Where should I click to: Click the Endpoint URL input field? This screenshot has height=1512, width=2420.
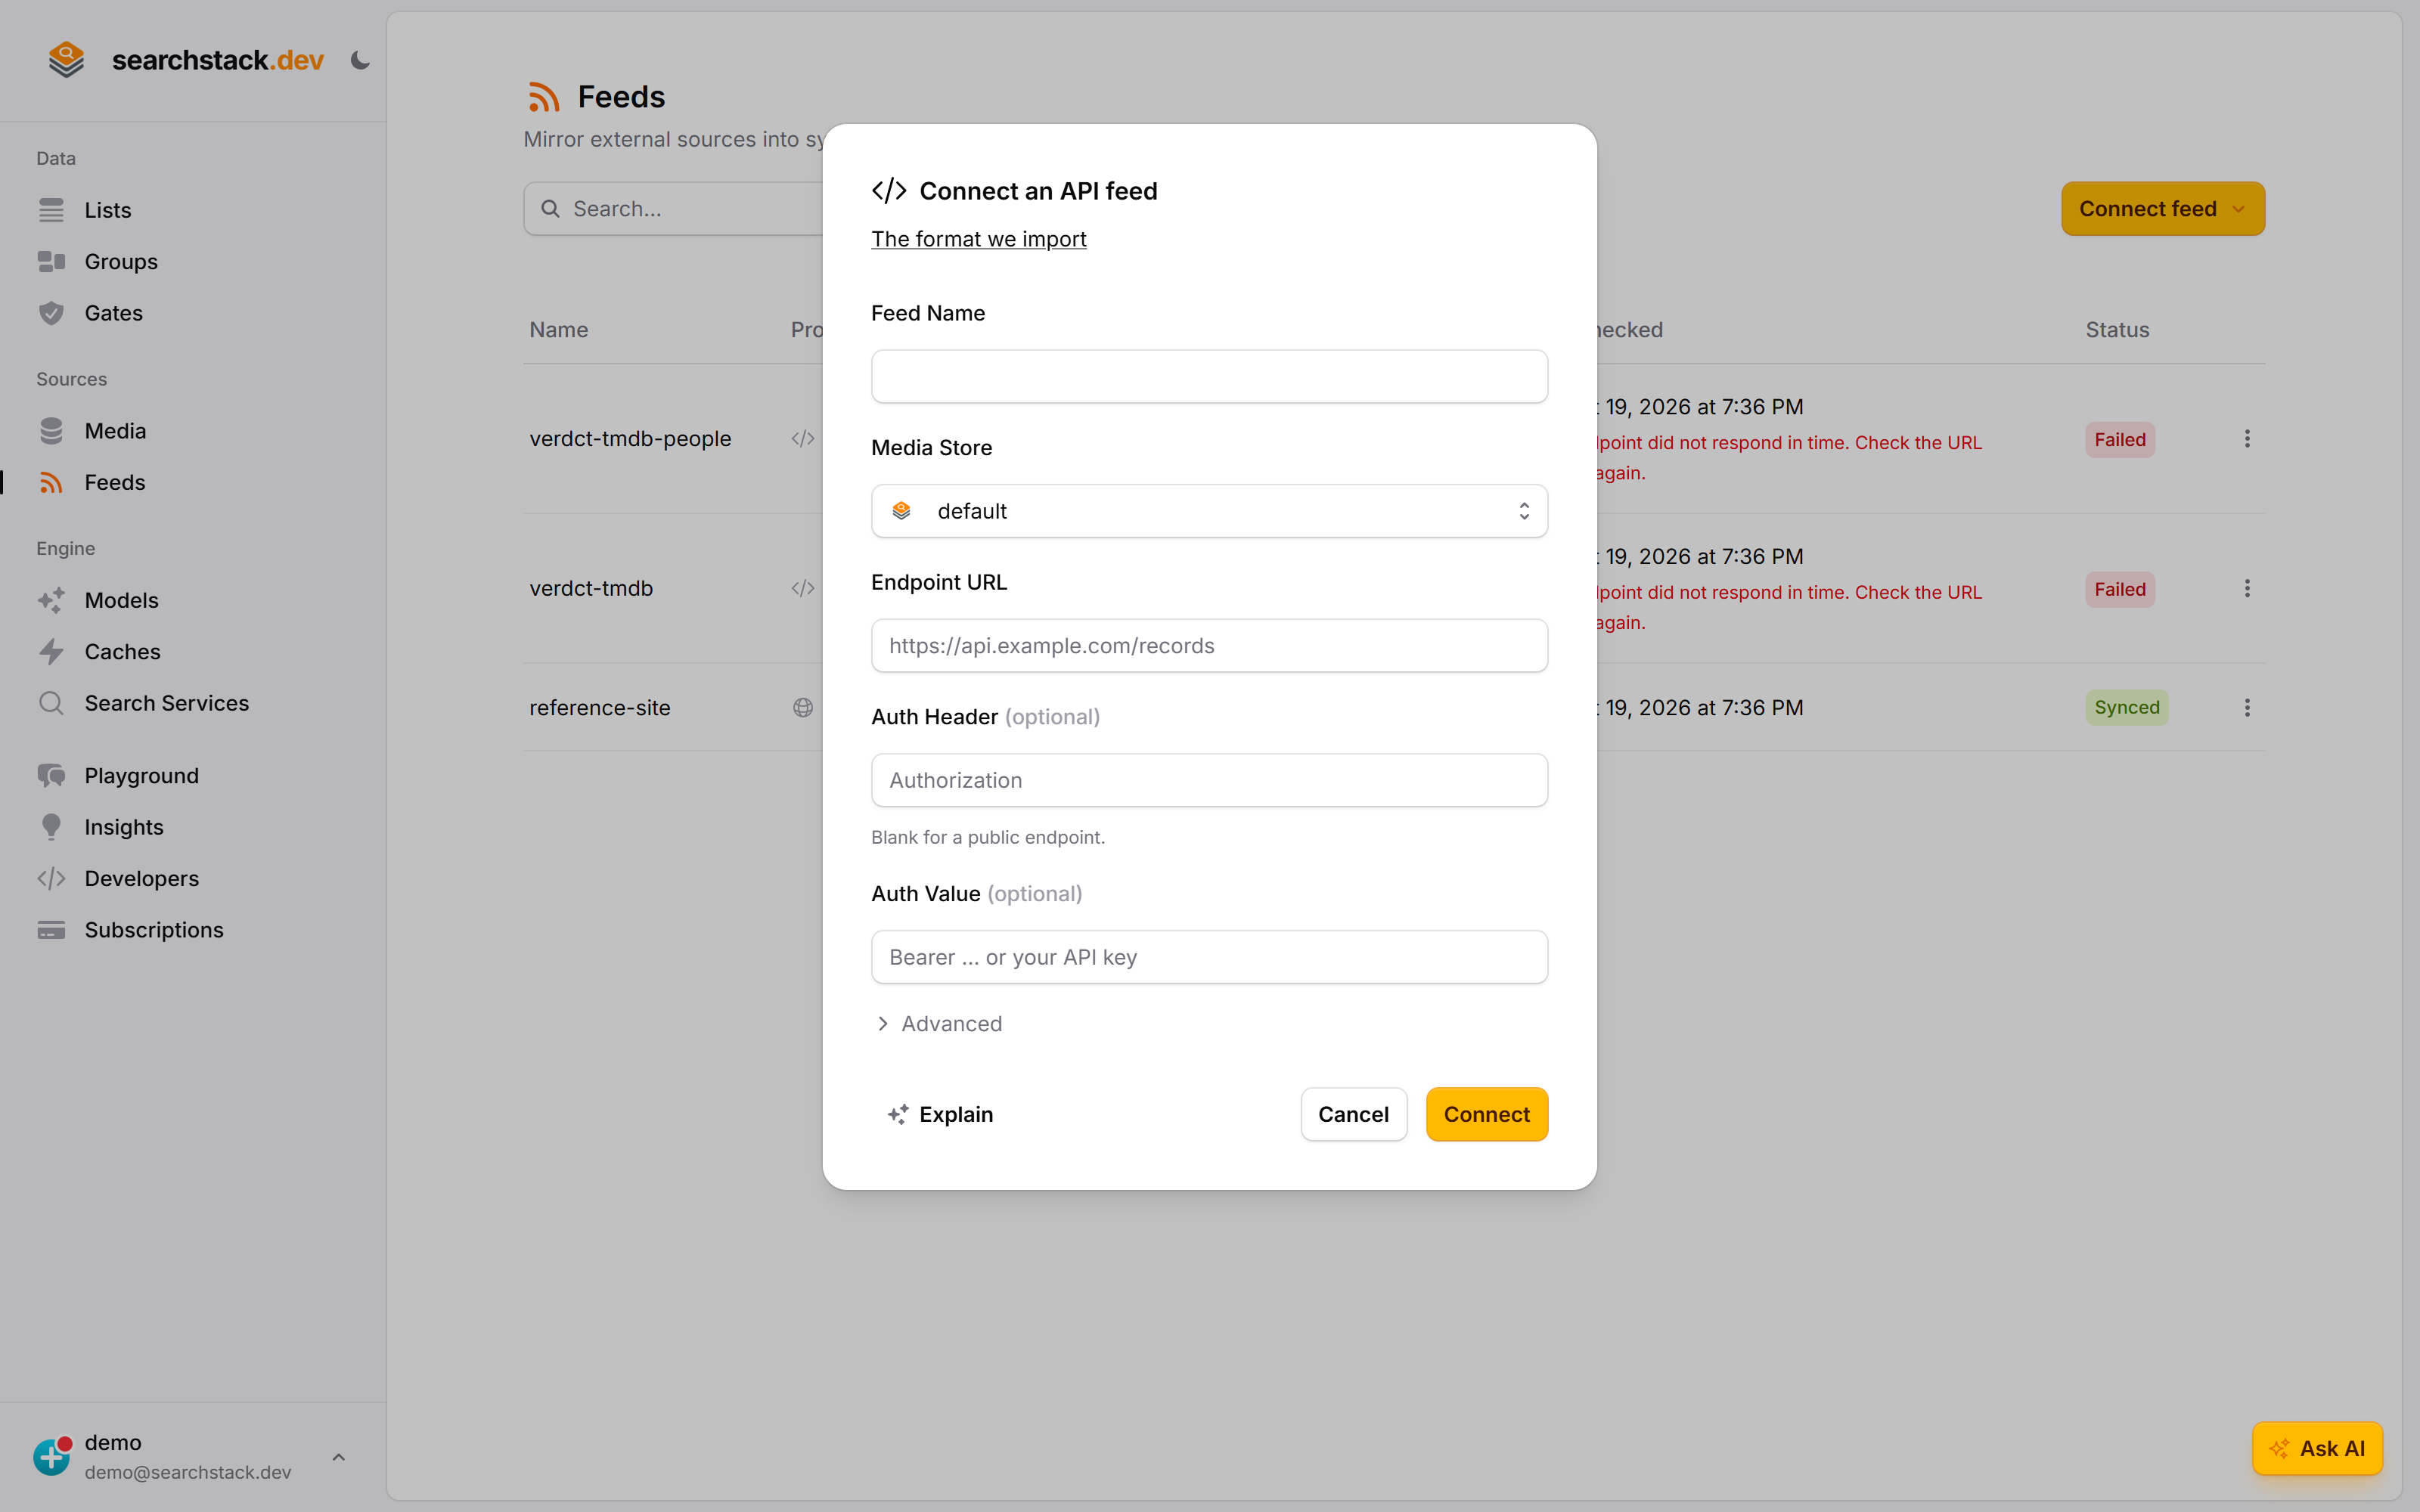tap(1209, 645)
